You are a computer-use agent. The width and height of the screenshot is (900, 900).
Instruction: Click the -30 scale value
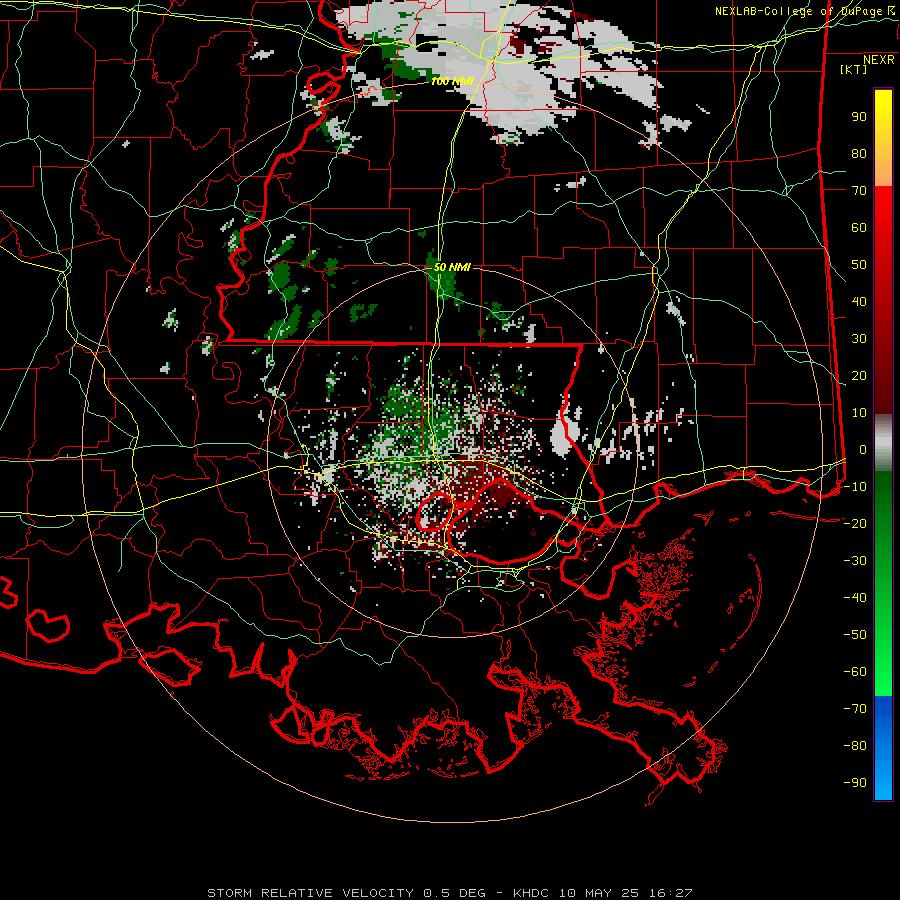pos(855,561)
